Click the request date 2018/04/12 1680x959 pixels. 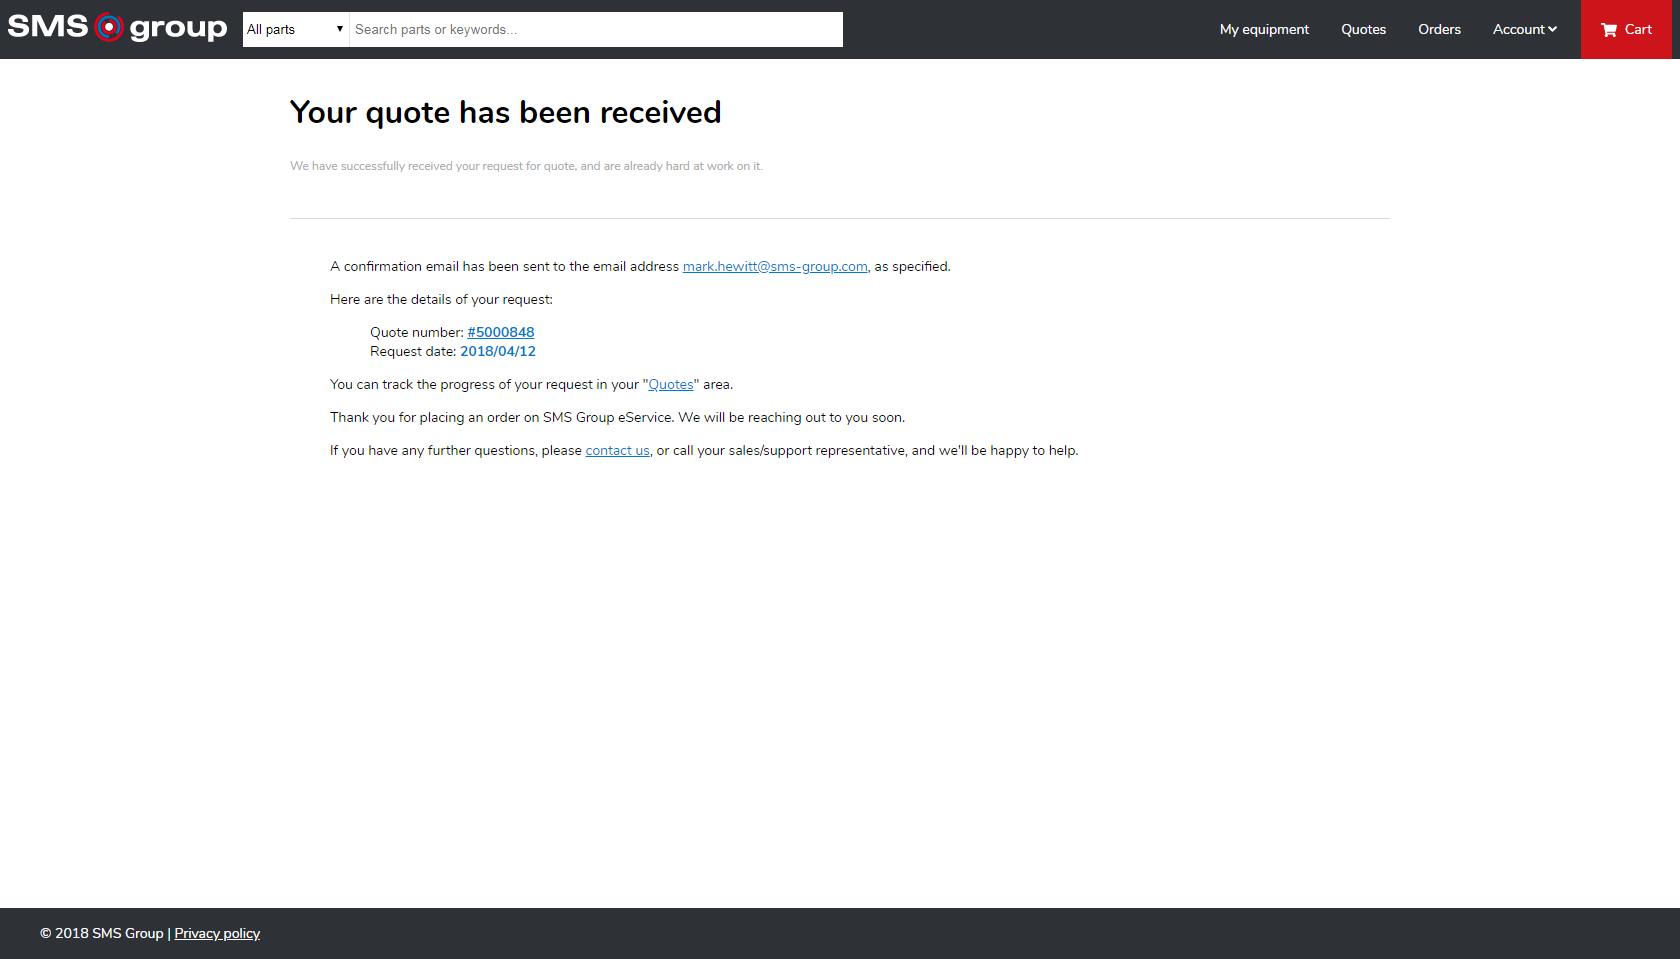(x=498, y=351)
